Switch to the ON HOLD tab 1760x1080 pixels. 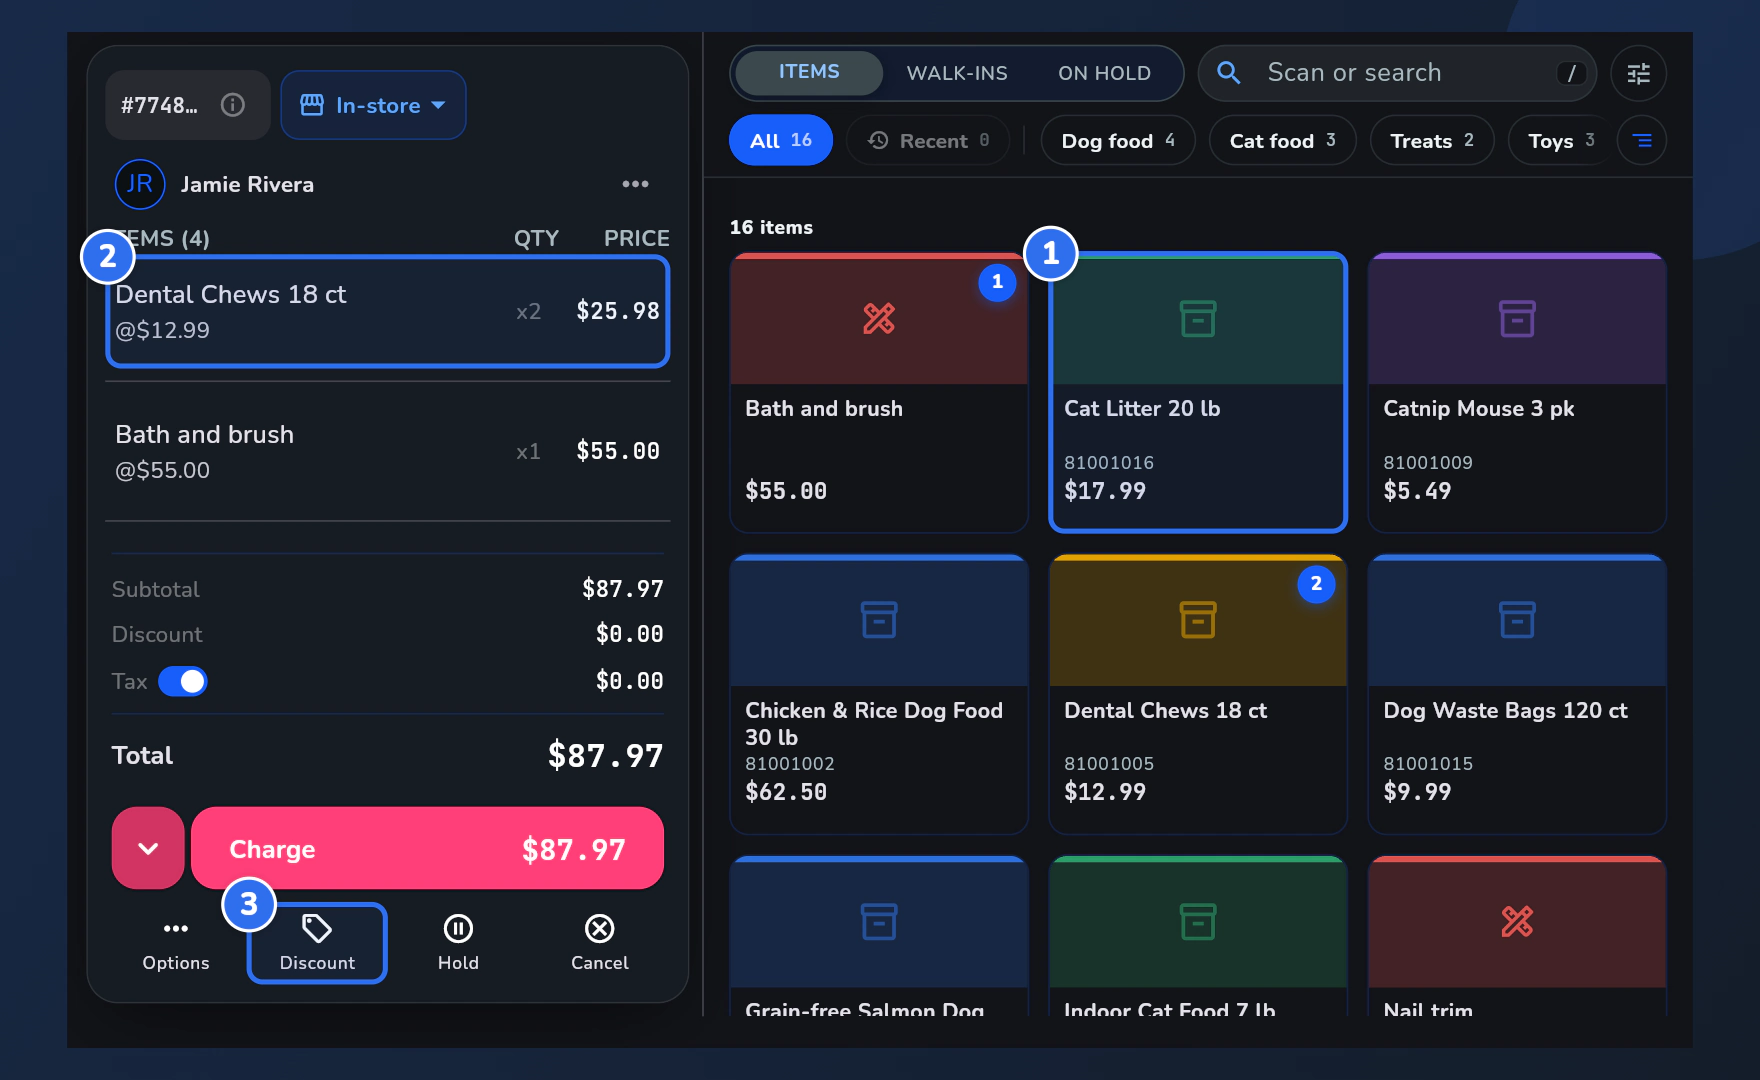point(1104,73)
